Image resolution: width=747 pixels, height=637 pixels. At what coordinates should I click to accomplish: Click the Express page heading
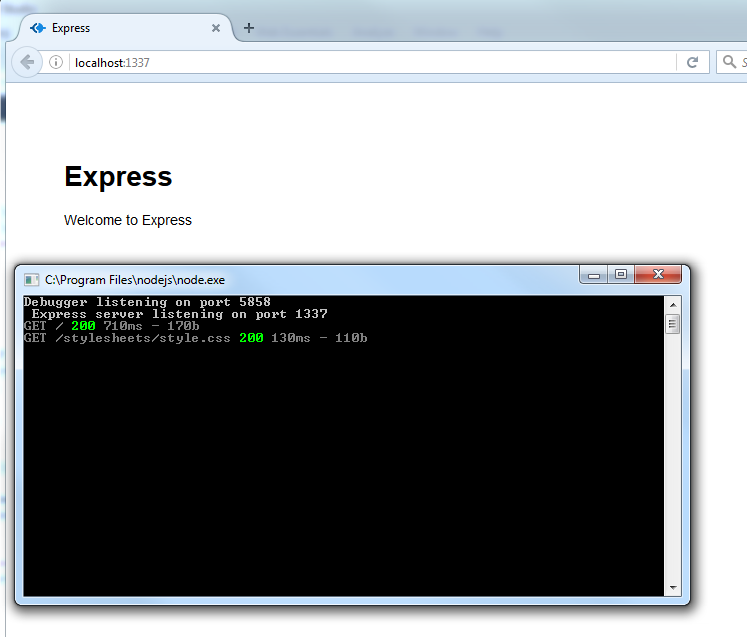118,177
